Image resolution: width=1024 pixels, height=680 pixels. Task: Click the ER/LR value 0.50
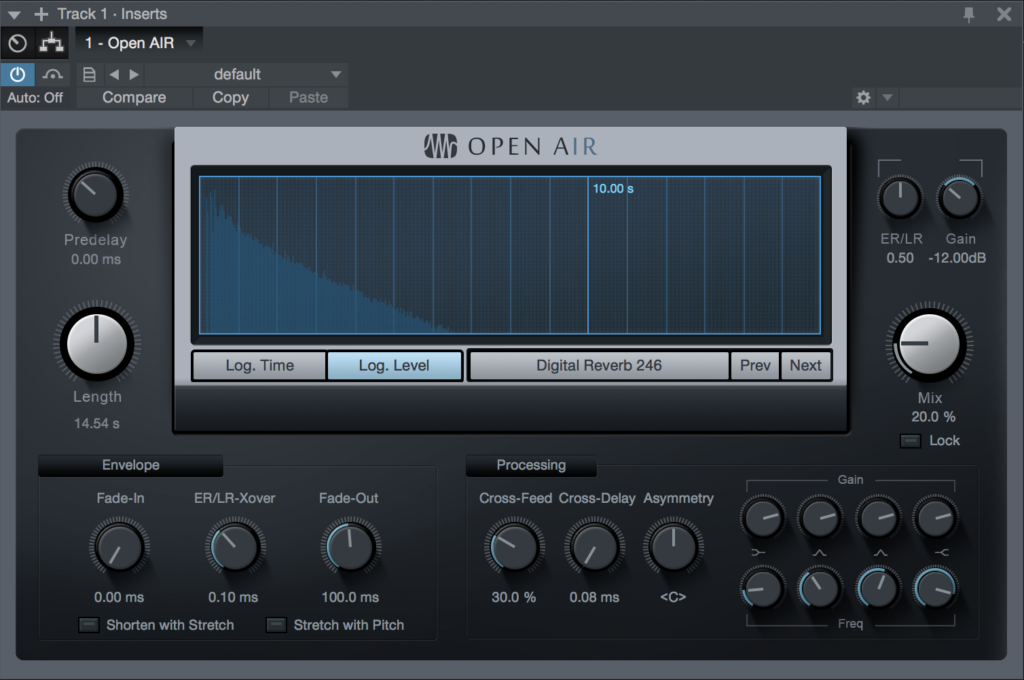(900, 258)
